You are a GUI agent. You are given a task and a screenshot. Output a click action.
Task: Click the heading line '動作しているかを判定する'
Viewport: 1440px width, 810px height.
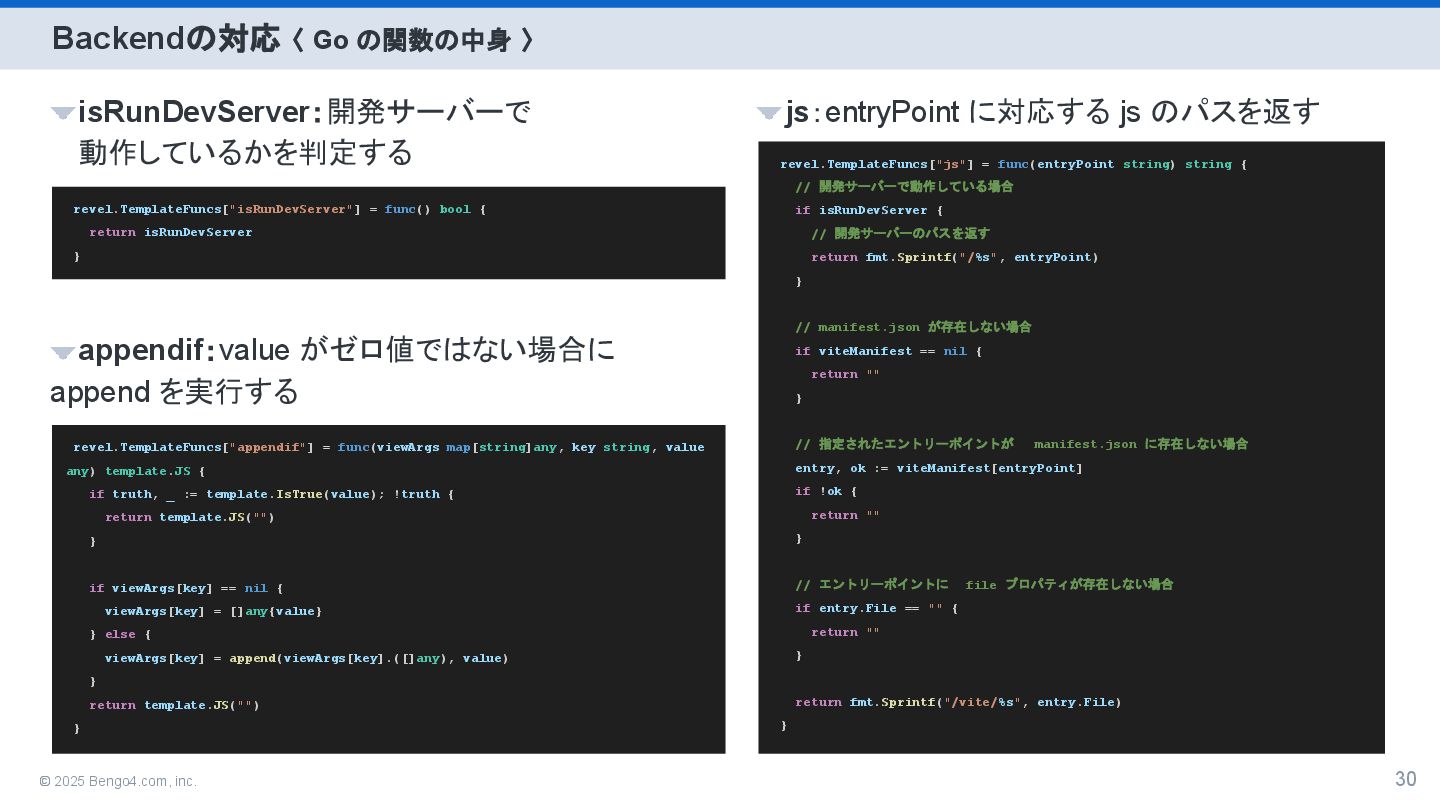point(246,153)
